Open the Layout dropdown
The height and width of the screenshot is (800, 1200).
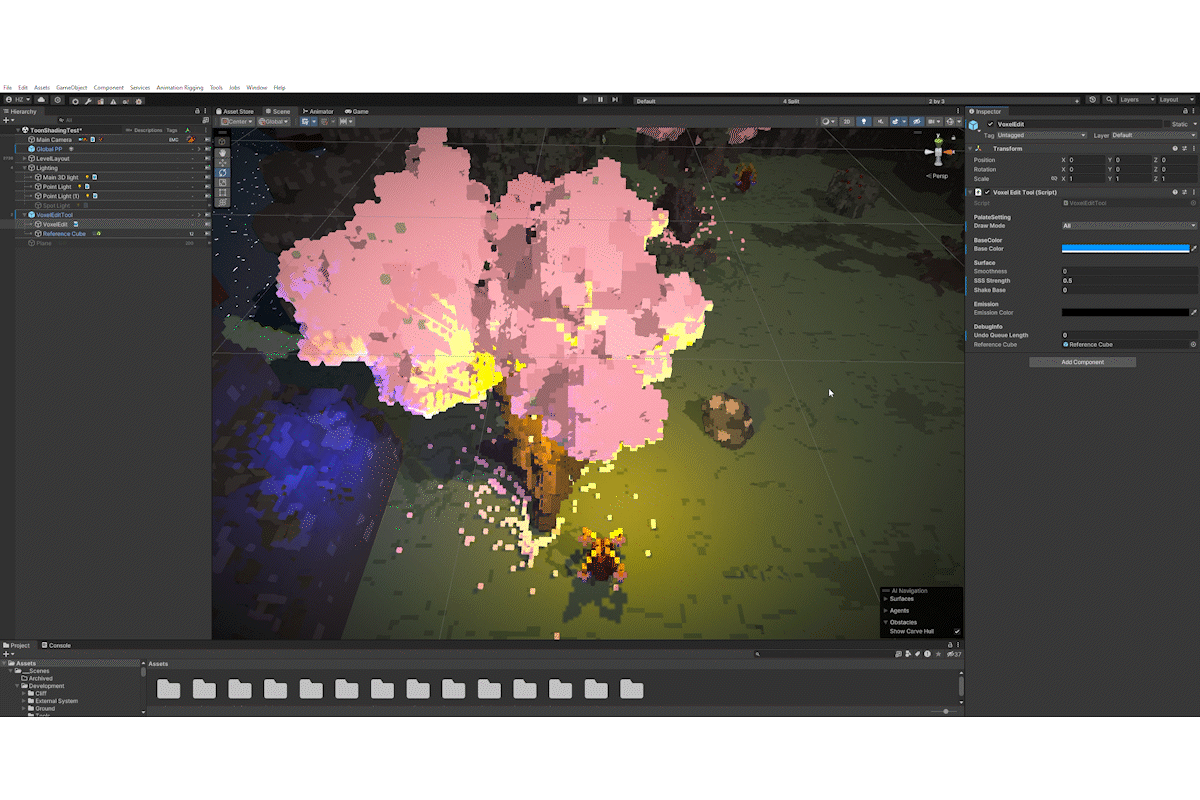click(1176, 100)
